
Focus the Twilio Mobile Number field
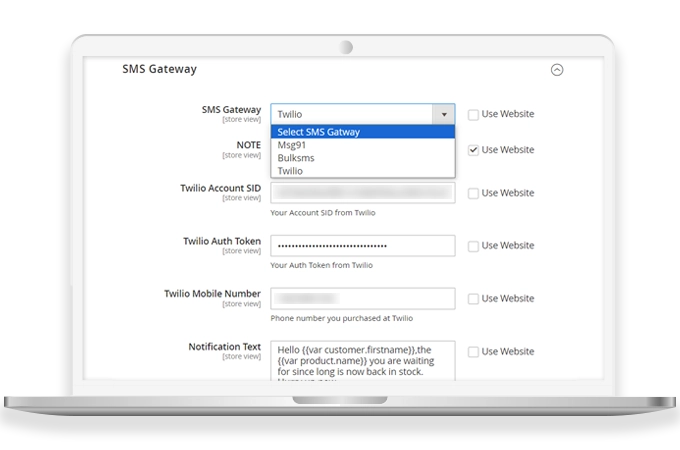coord(363,298)
